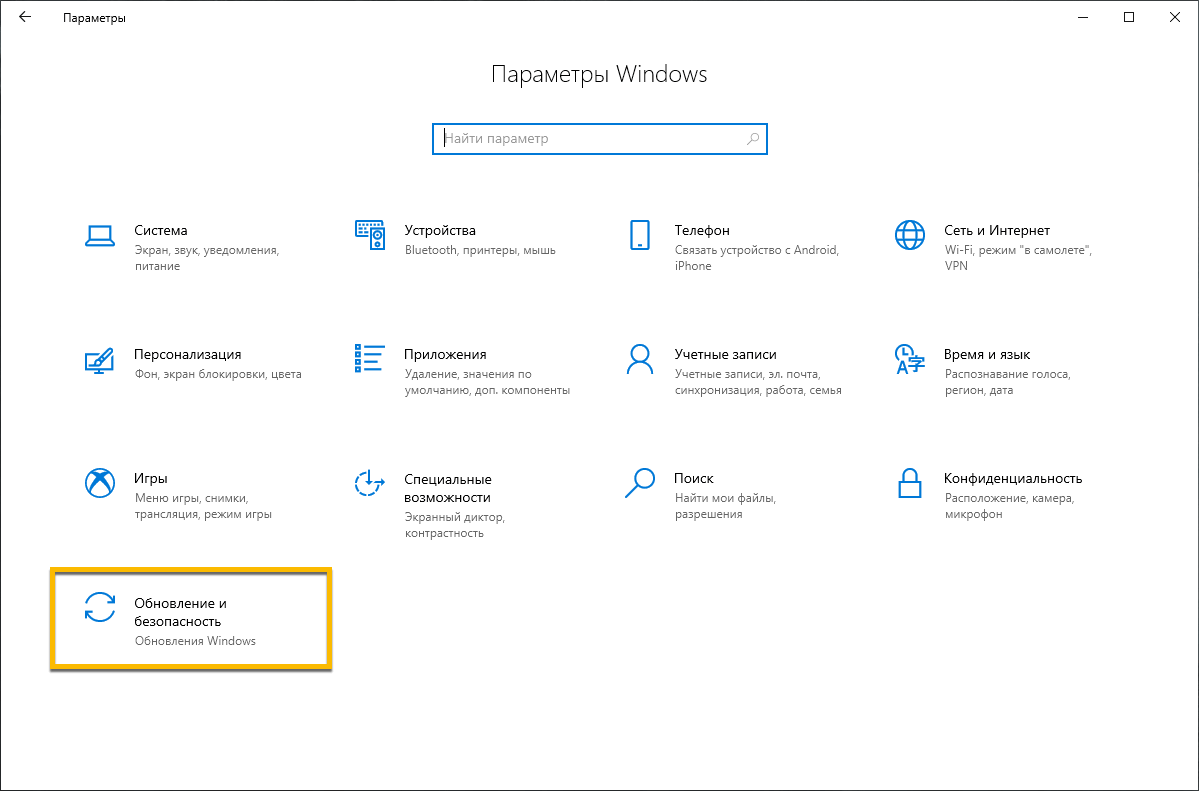The height and width of the screenshot is (791, 1199).
Task: Click 'Распознавание голоса, регион, дата' text
Action: [x=1007, y=382]
